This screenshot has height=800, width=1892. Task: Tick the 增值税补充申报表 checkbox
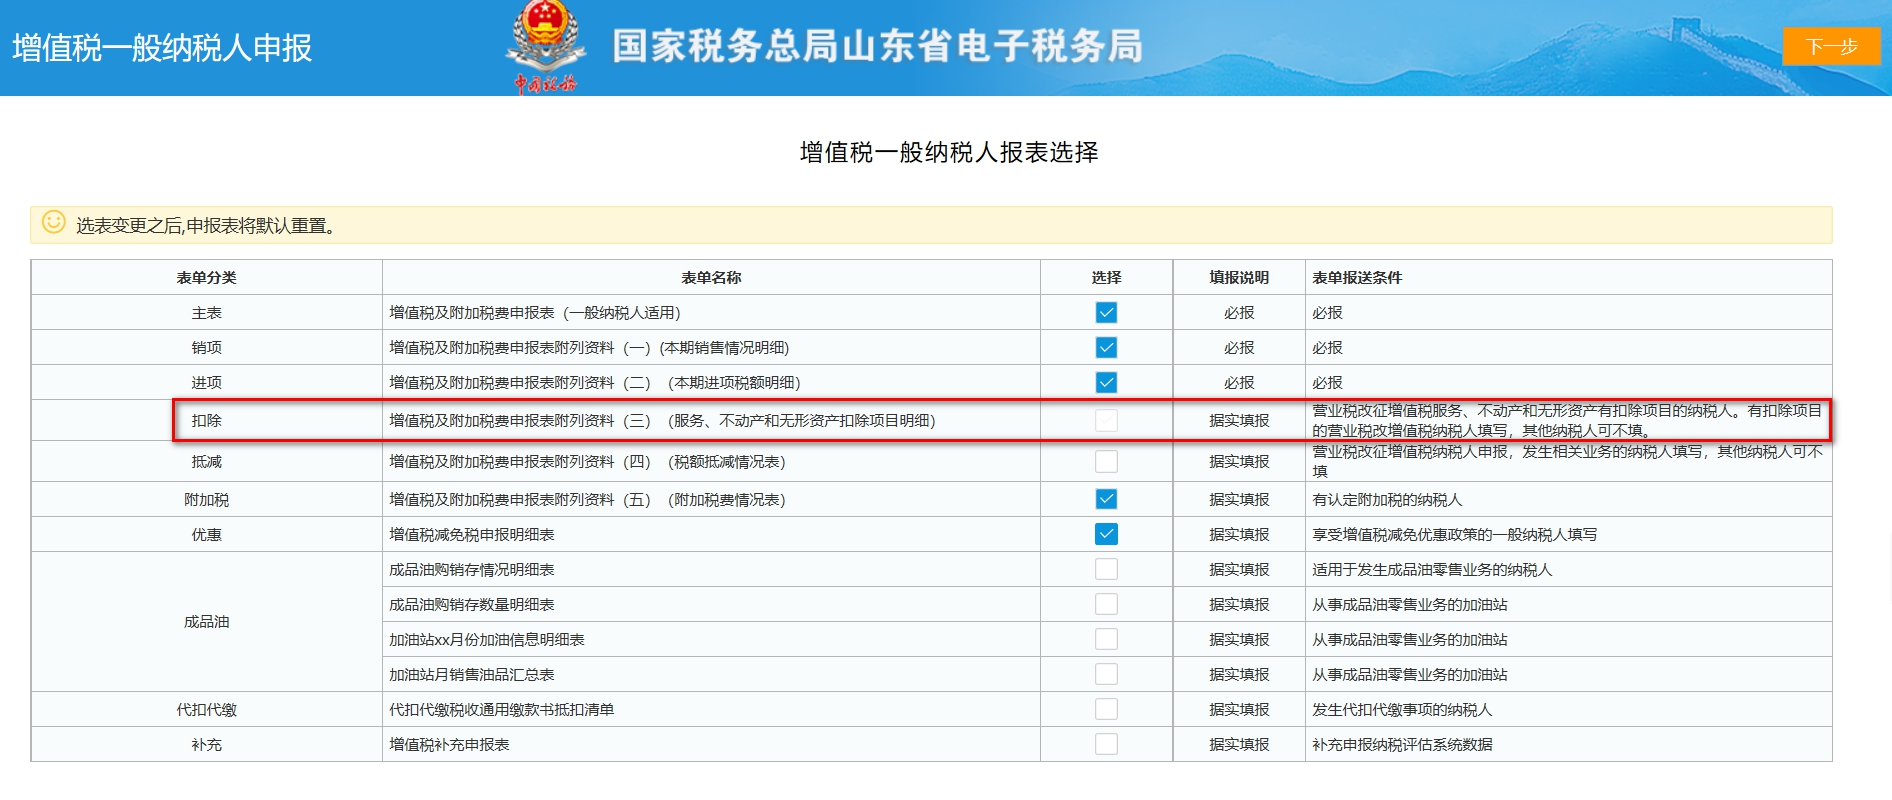click(1106, 744)
